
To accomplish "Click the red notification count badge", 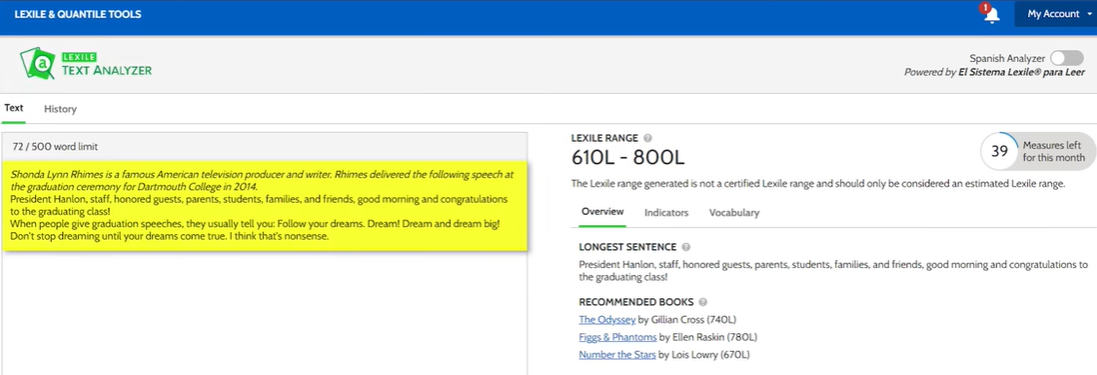I will 985,8.
